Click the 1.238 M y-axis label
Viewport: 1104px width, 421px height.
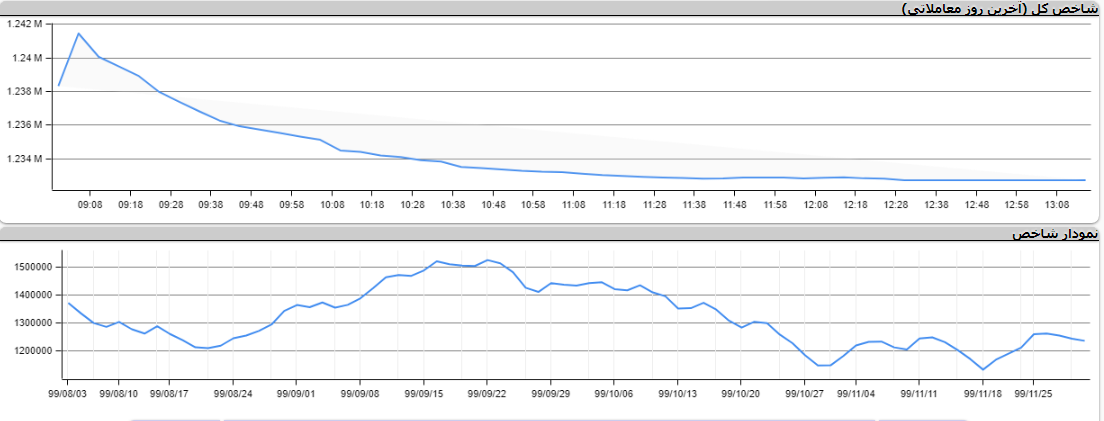pyautogui.click(x=24, y=91)
